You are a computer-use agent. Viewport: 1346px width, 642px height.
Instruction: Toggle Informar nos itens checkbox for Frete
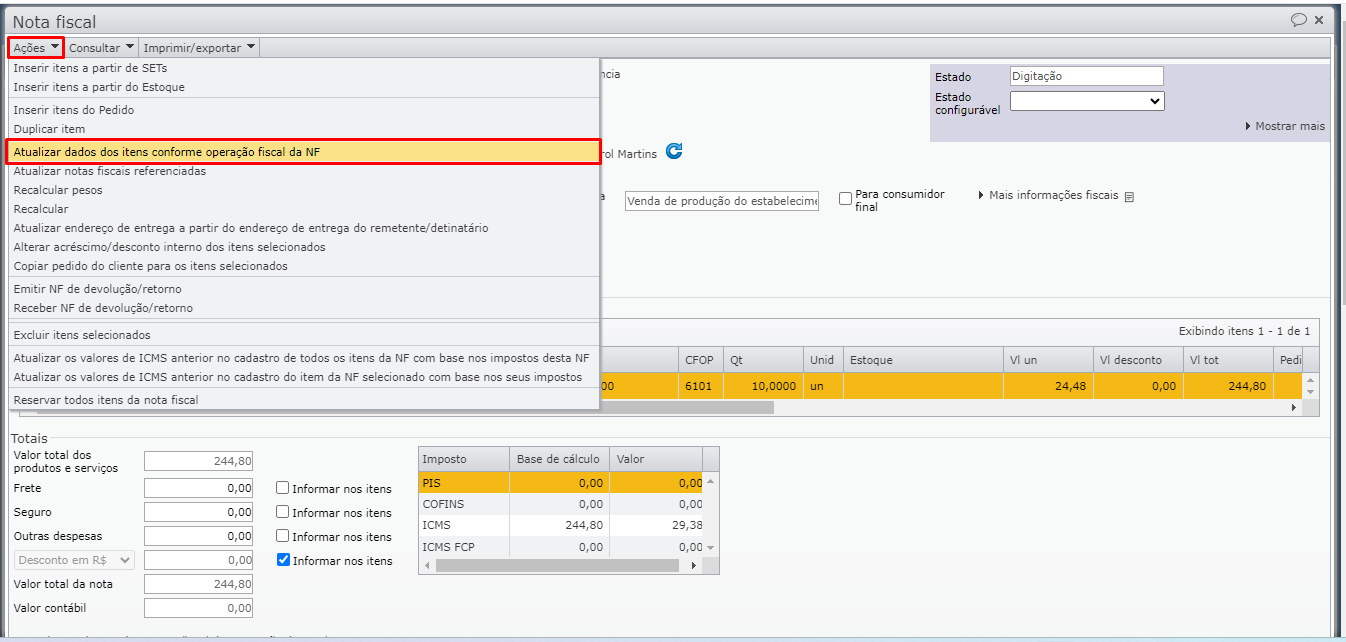click(x=283, y=489)
